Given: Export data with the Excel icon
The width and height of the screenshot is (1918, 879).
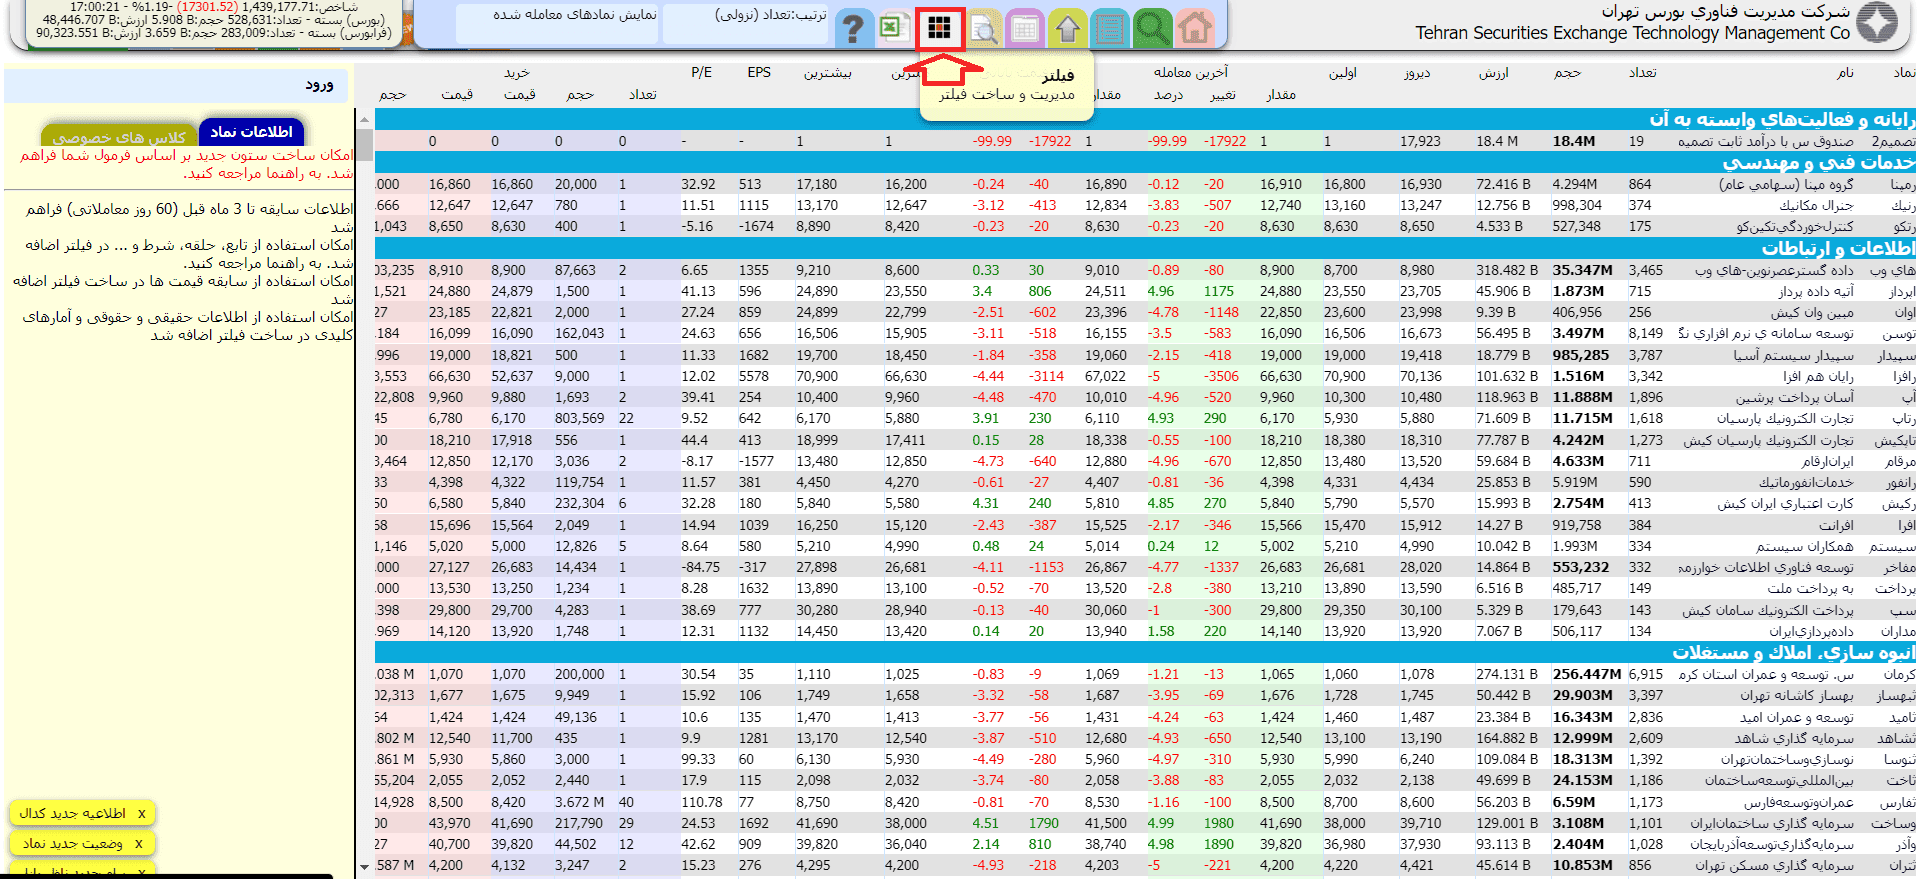Looking at the screenshot, I should pos(892,28).
